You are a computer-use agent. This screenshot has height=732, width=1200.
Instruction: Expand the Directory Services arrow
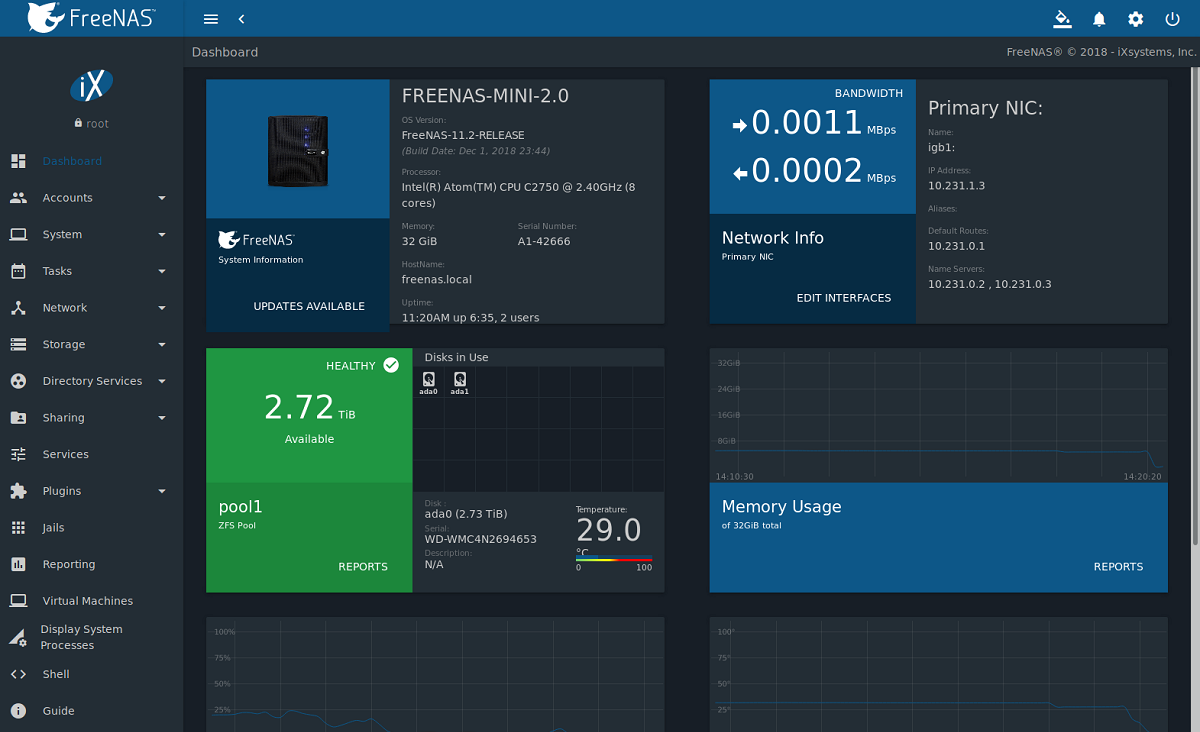coord(162,381)
